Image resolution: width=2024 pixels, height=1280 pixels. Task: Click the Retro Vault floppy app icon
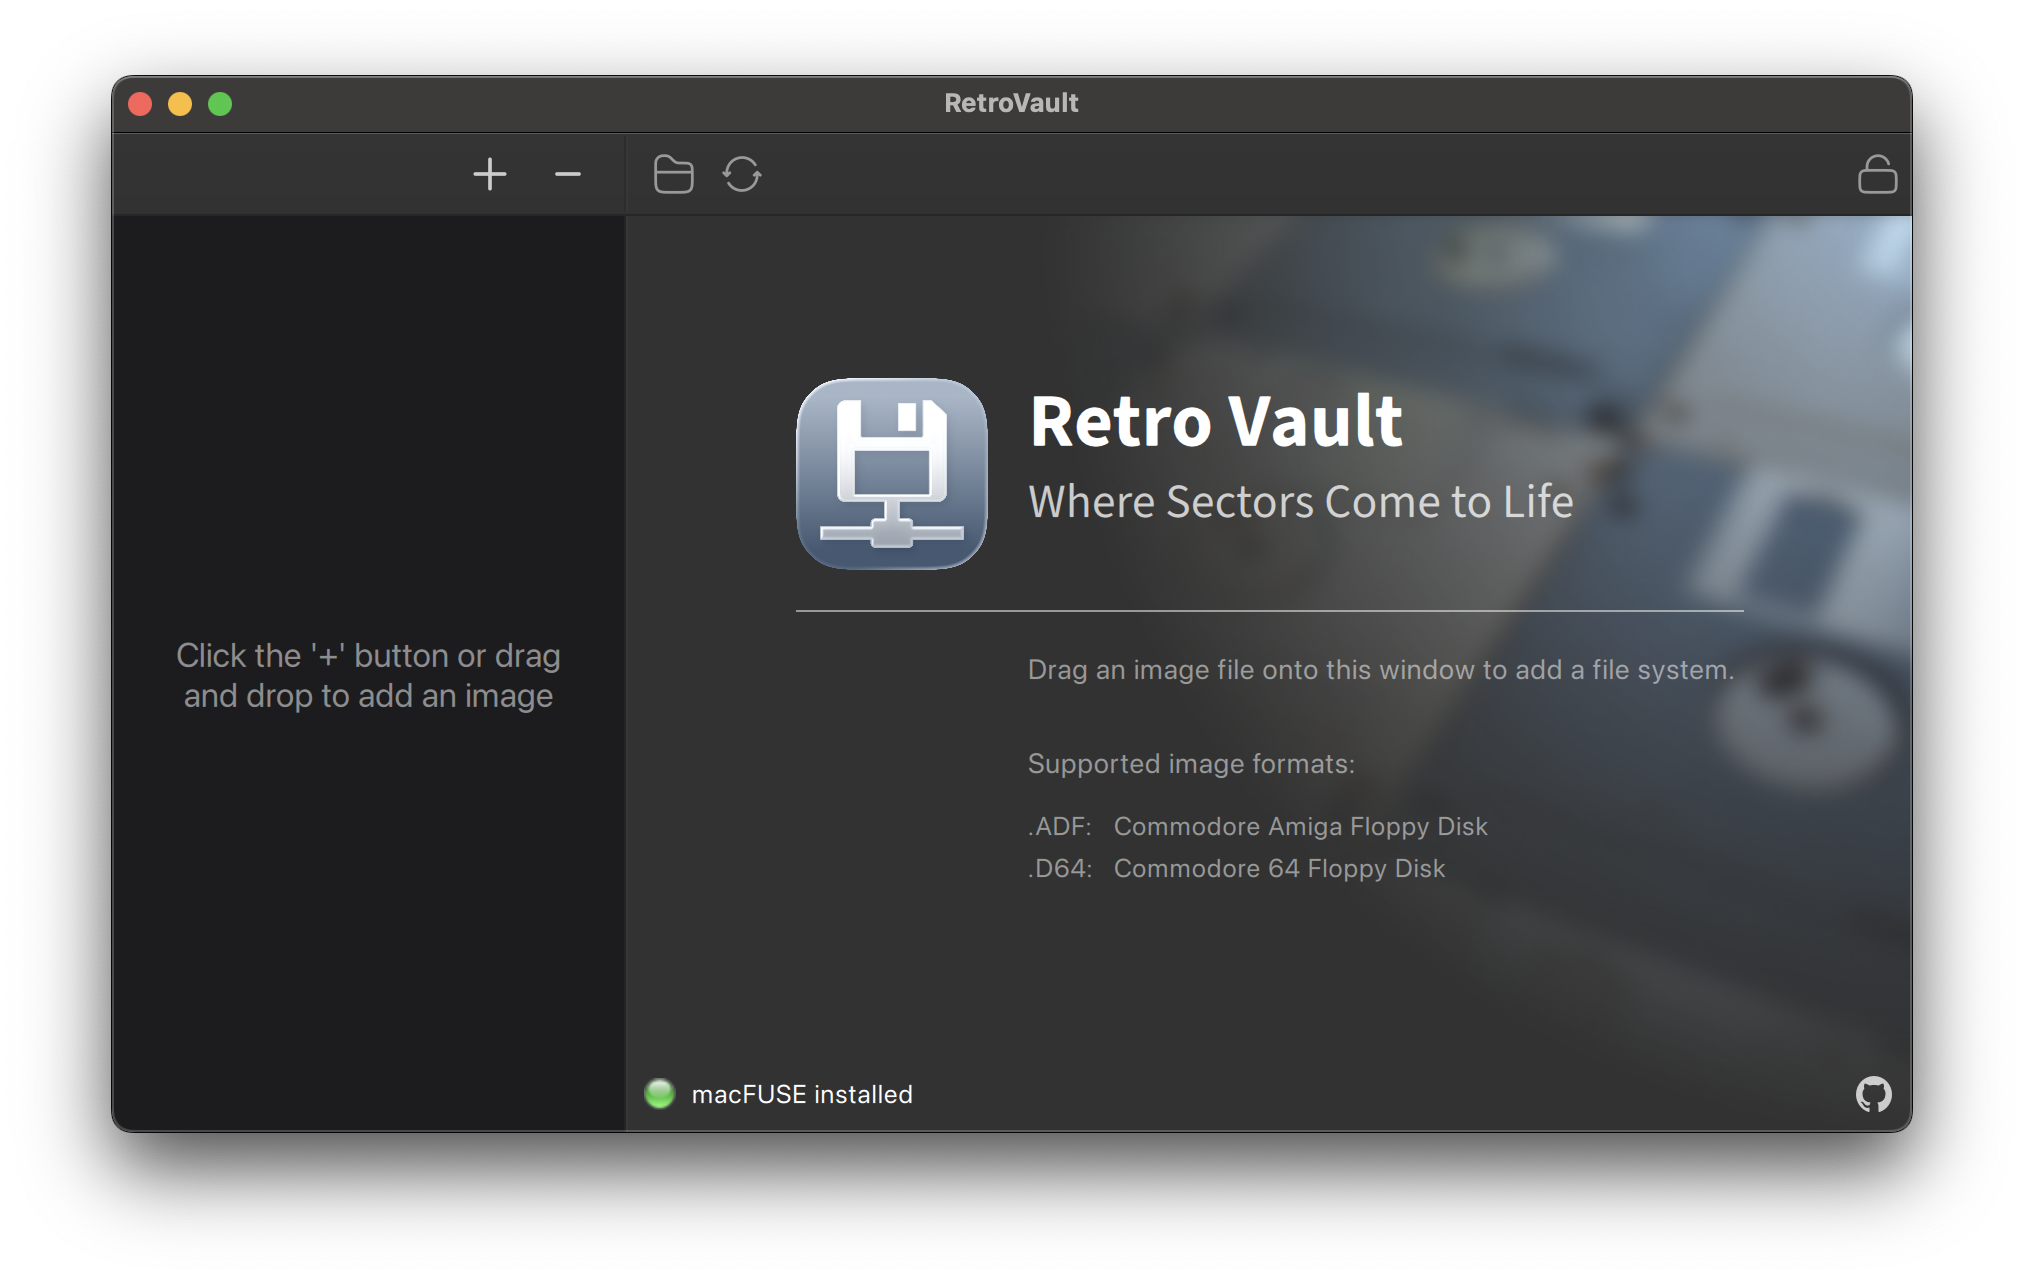[891, 474]
